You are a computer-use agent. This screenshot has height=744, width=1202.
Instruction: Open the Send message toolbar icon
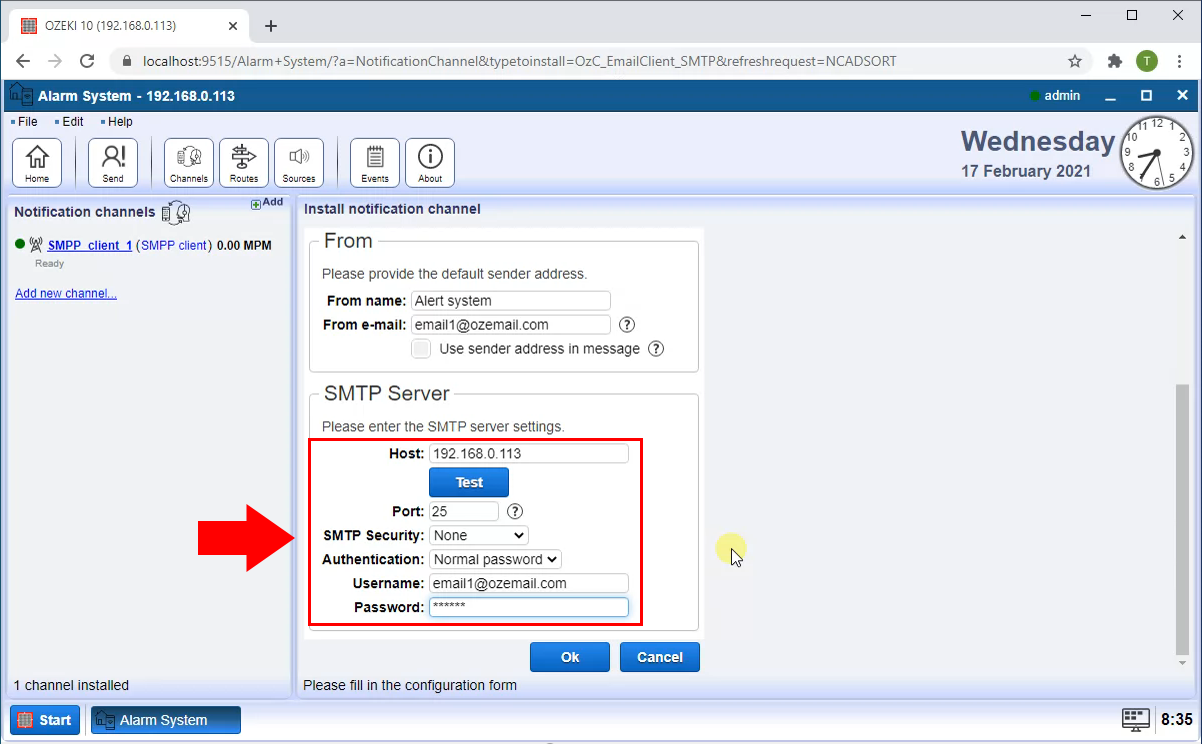click(113, 162)
